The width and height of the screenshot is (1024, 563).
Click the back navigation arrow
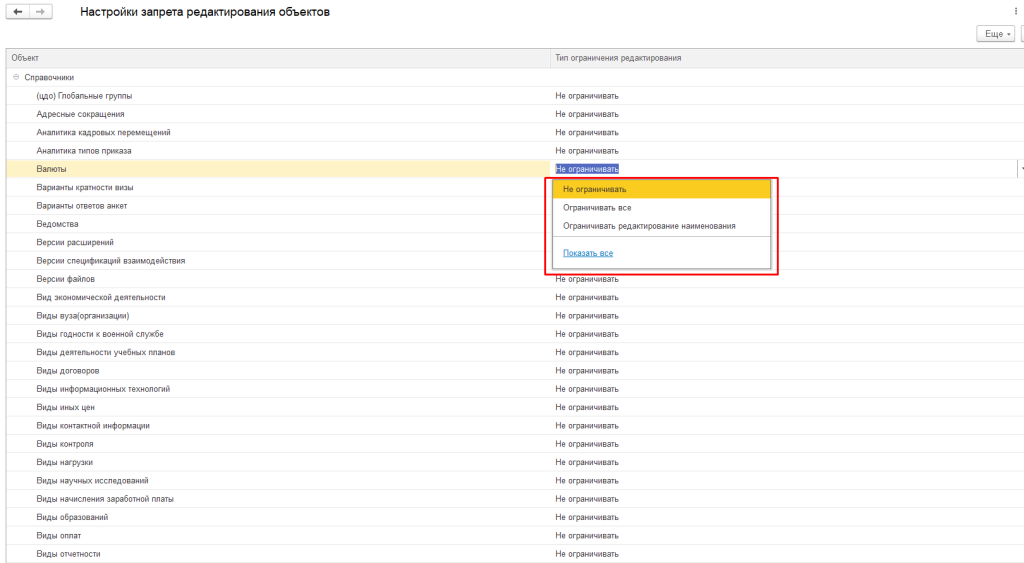coord(17,11)
